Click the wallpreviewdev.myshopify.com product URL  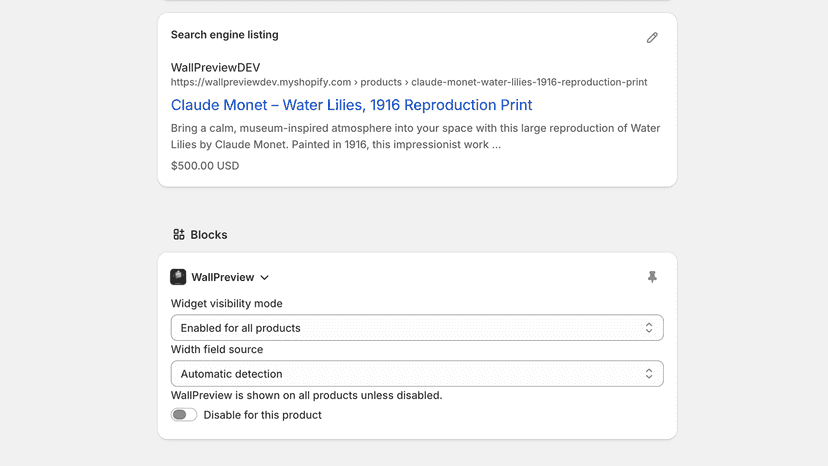[409, 82]
